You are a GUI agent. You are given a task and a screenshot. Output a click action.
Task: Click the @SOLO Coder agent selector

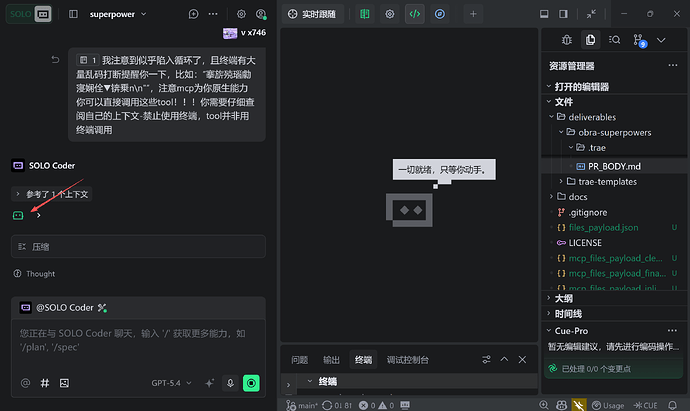click(63, 308)
